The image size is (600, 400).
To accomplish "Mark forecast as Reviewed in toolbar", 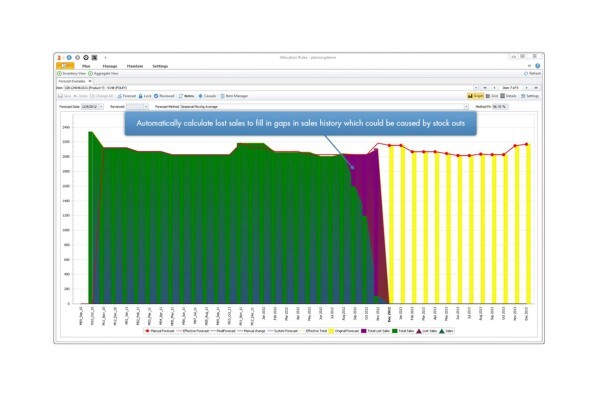I will pyautogui.click(x=164, y=96).
